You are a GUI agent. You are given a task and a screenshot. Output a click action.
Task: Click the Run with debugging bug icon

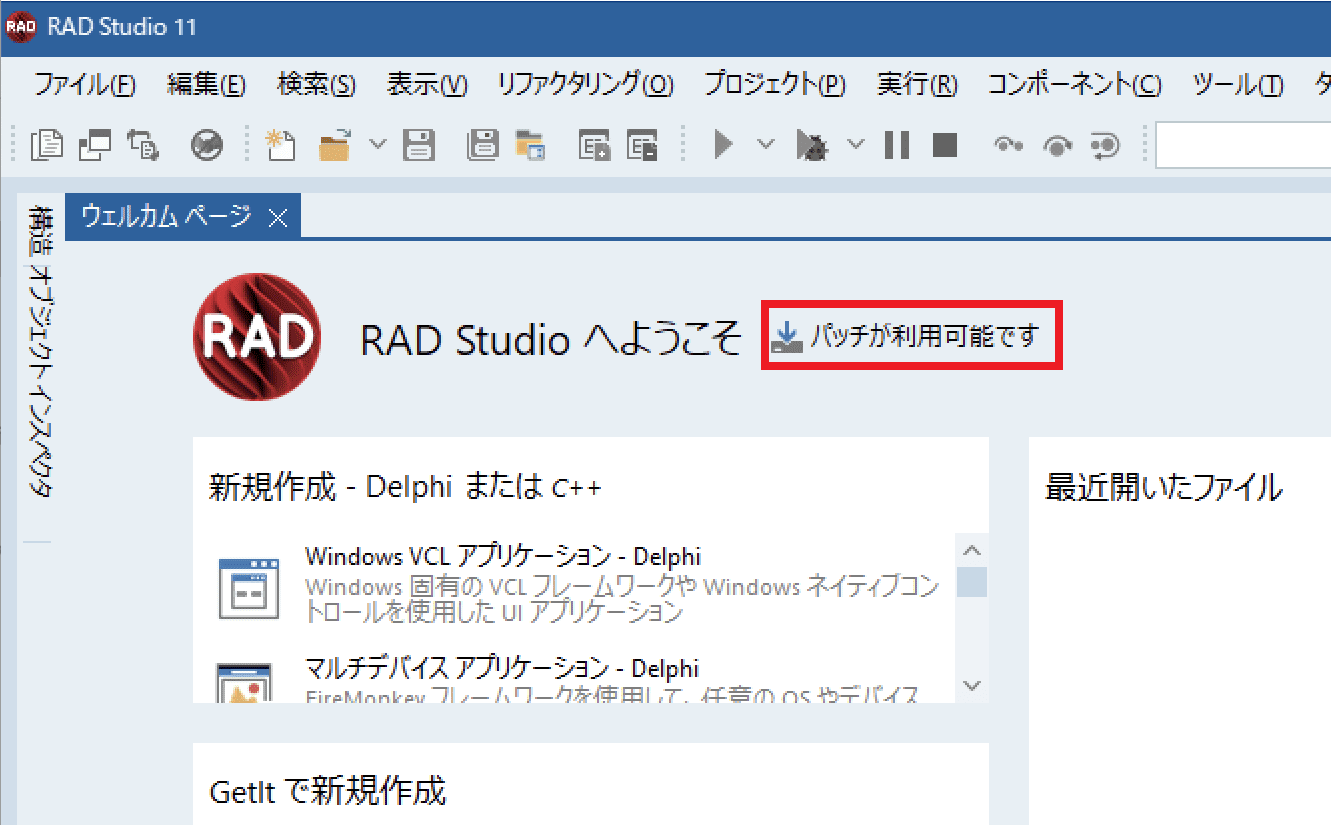(x=812, y=146)
